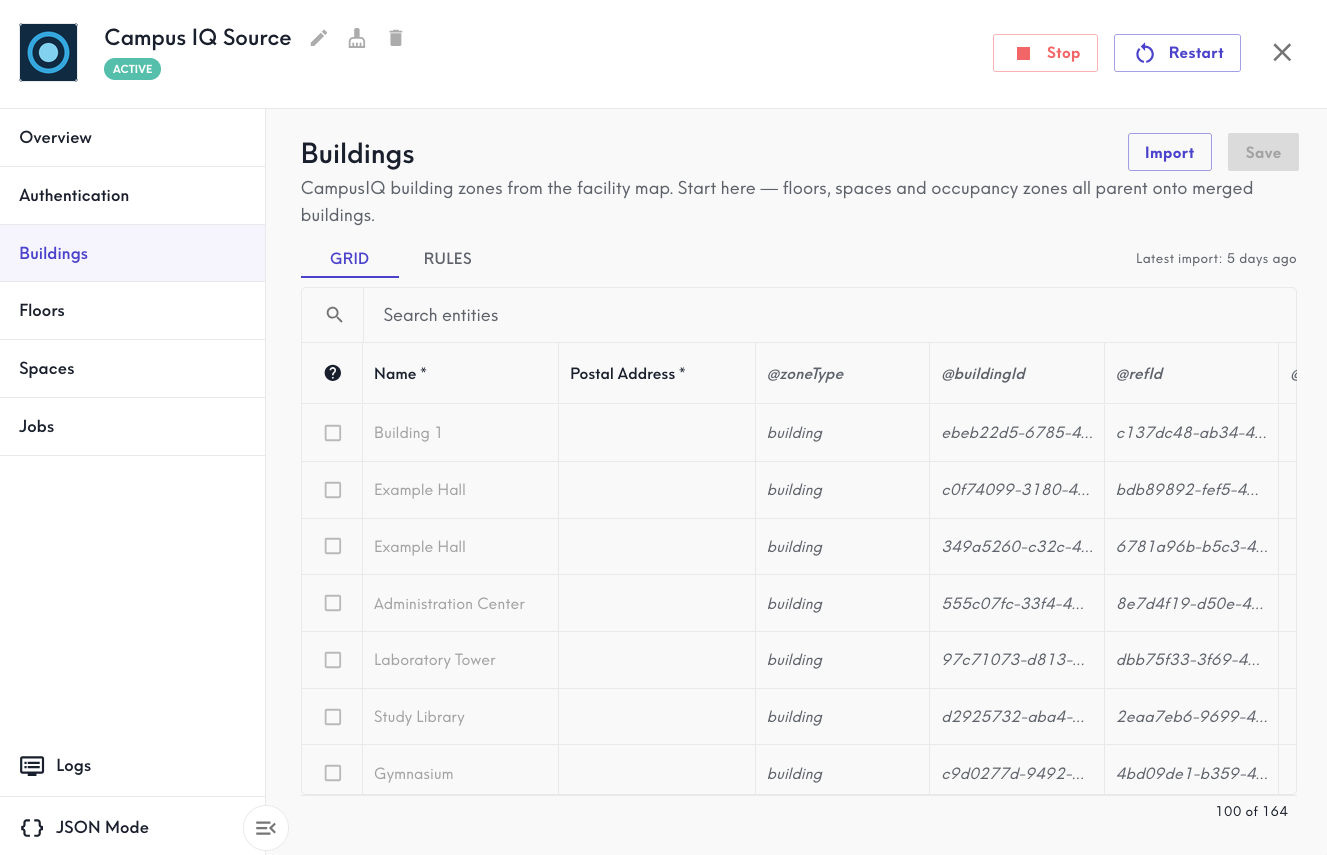The image size is (1327, 855).
Task: Check the Example Hall c0f74099 row checkbox
Action: [x=333, y=490]
